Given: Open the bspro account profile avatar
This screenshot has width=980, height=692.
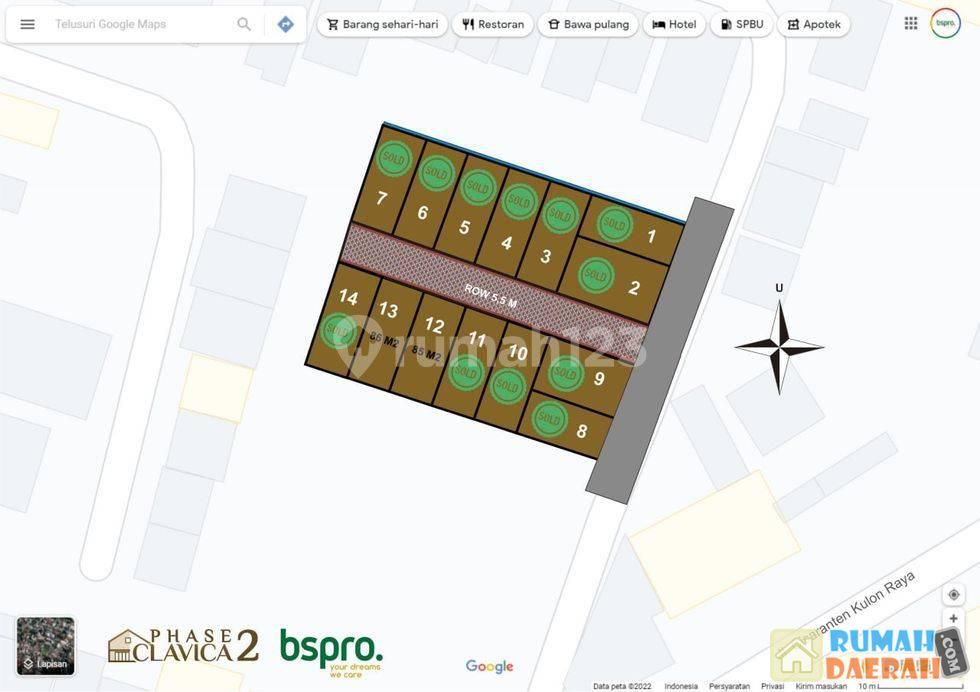Looking at the screenshot, I should pos(945,23).
